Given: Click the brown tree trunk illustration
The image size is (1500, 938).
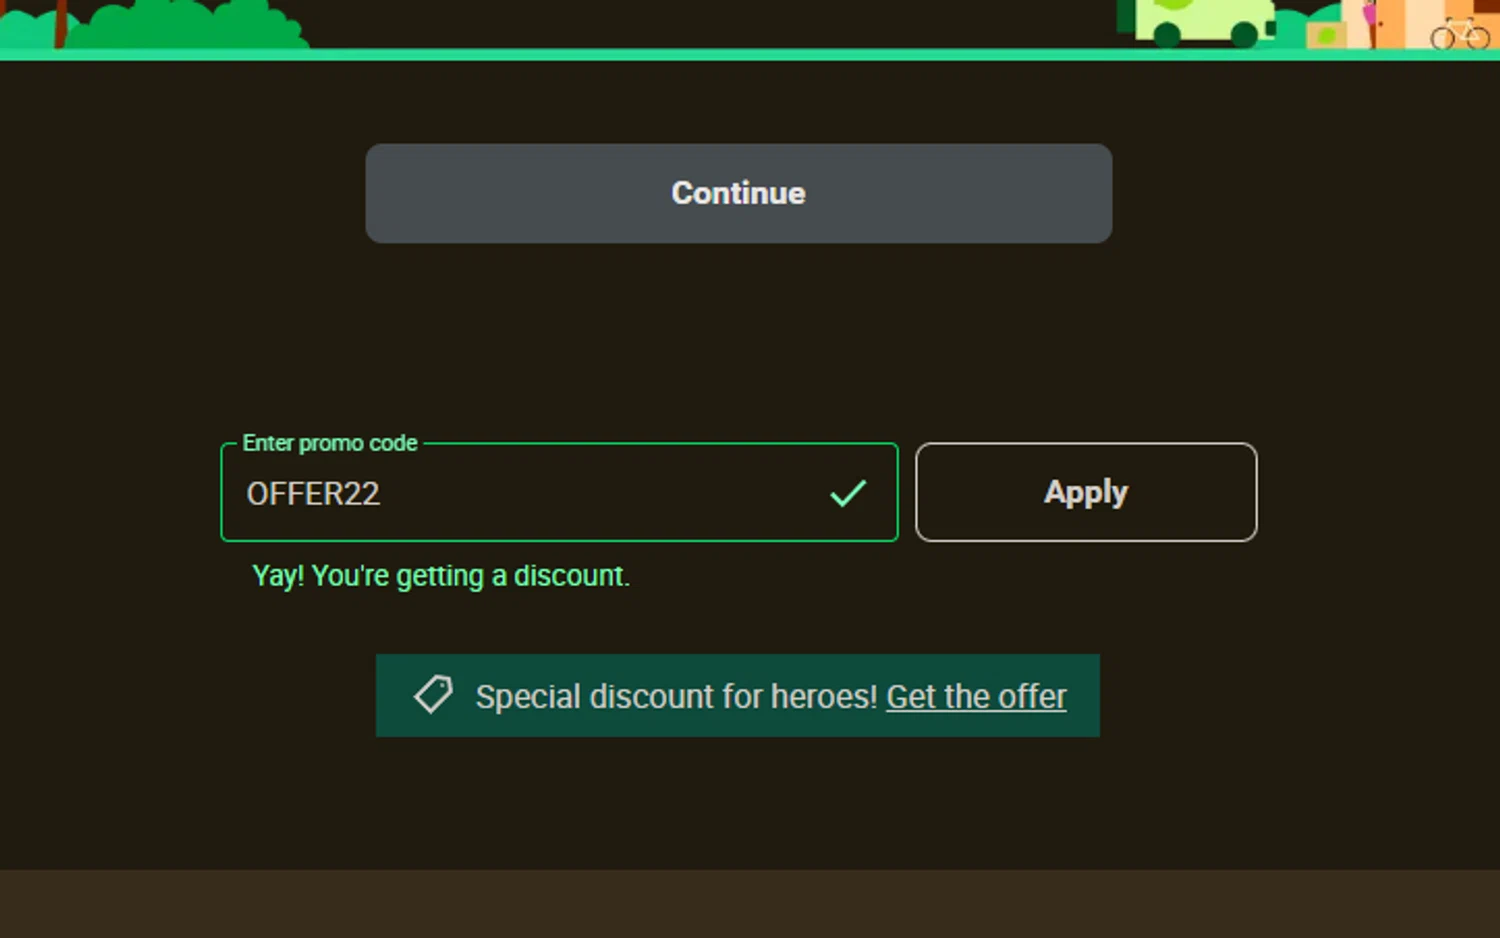Looking at the screenshot, I should pos(61,23).
